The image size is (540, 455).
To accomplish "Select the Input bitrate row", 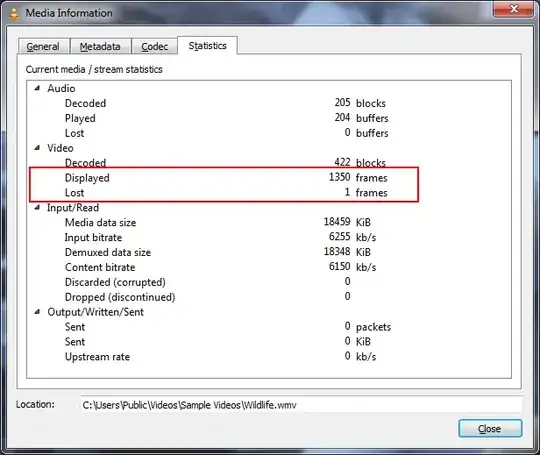I will coord(269,237).
